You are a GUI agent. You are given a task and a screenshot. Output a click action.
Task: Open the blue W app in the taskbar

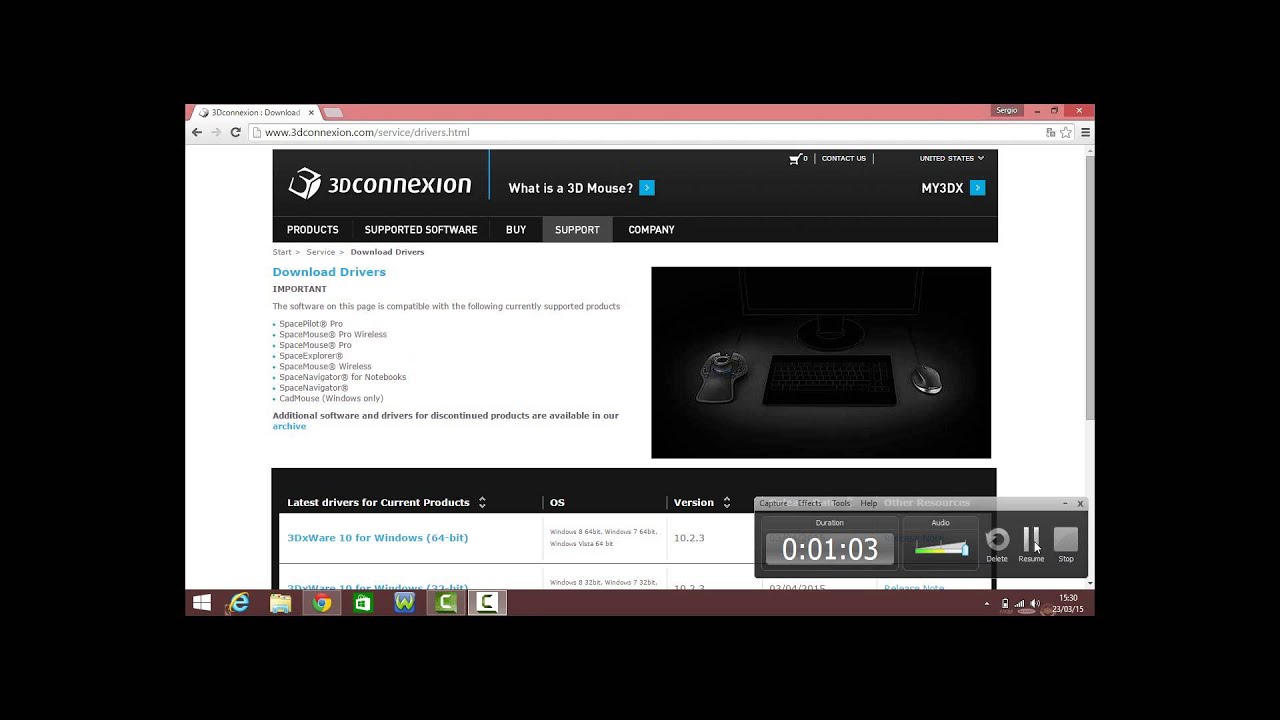pos(404,603)
